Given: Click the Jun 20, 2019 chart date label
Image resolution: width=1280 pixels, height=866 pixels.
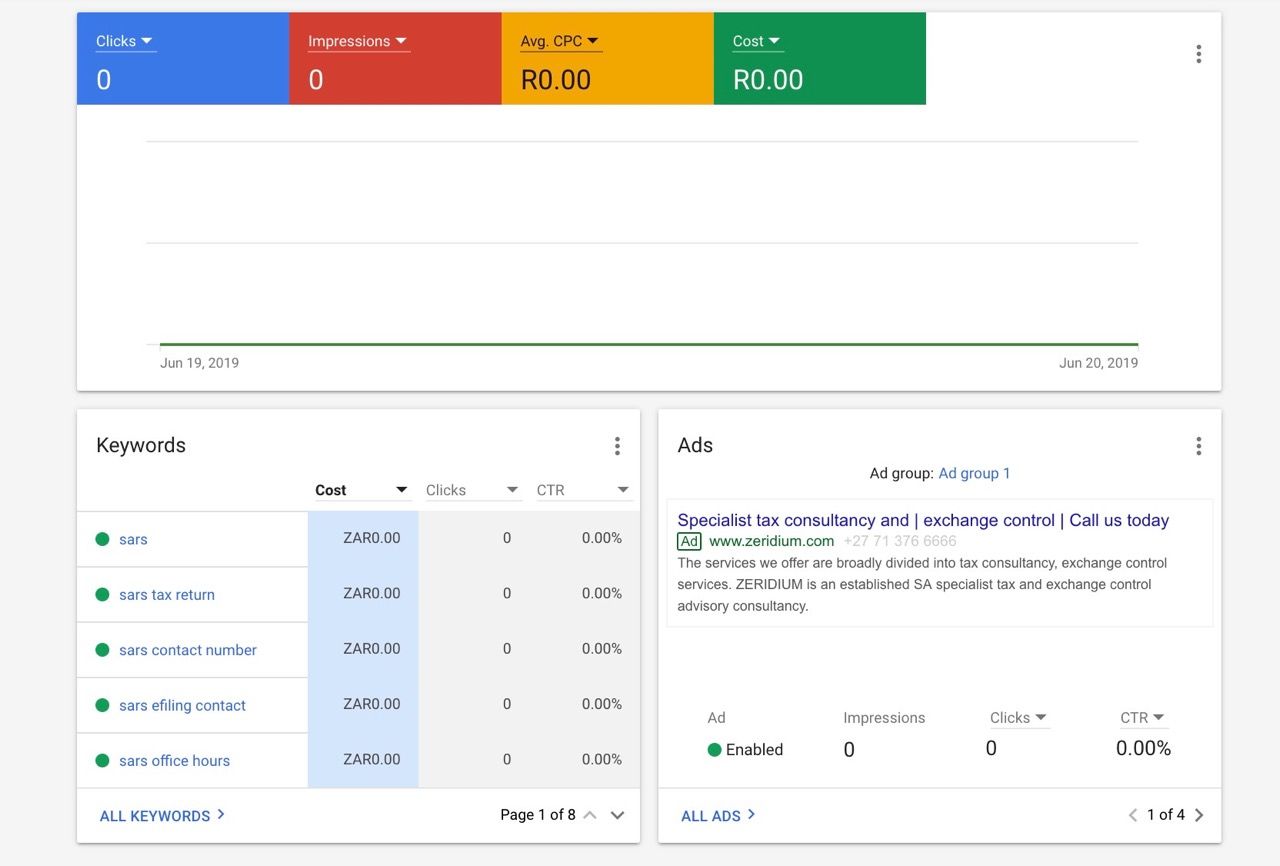Looking at the screenshot, I should [x=1098, y=363].
